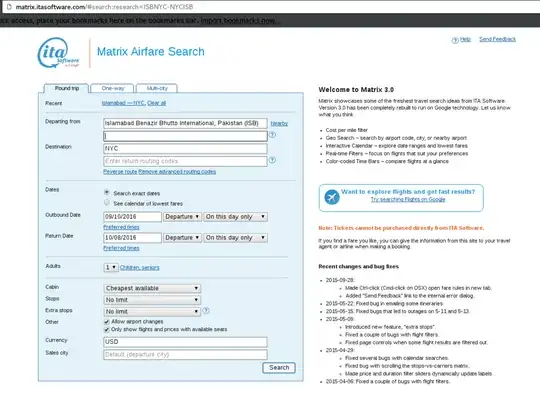The width and height of the screenshot is (540, 393).
Task: Open the Stops No limit dropdown
Action: click(152, 300)
